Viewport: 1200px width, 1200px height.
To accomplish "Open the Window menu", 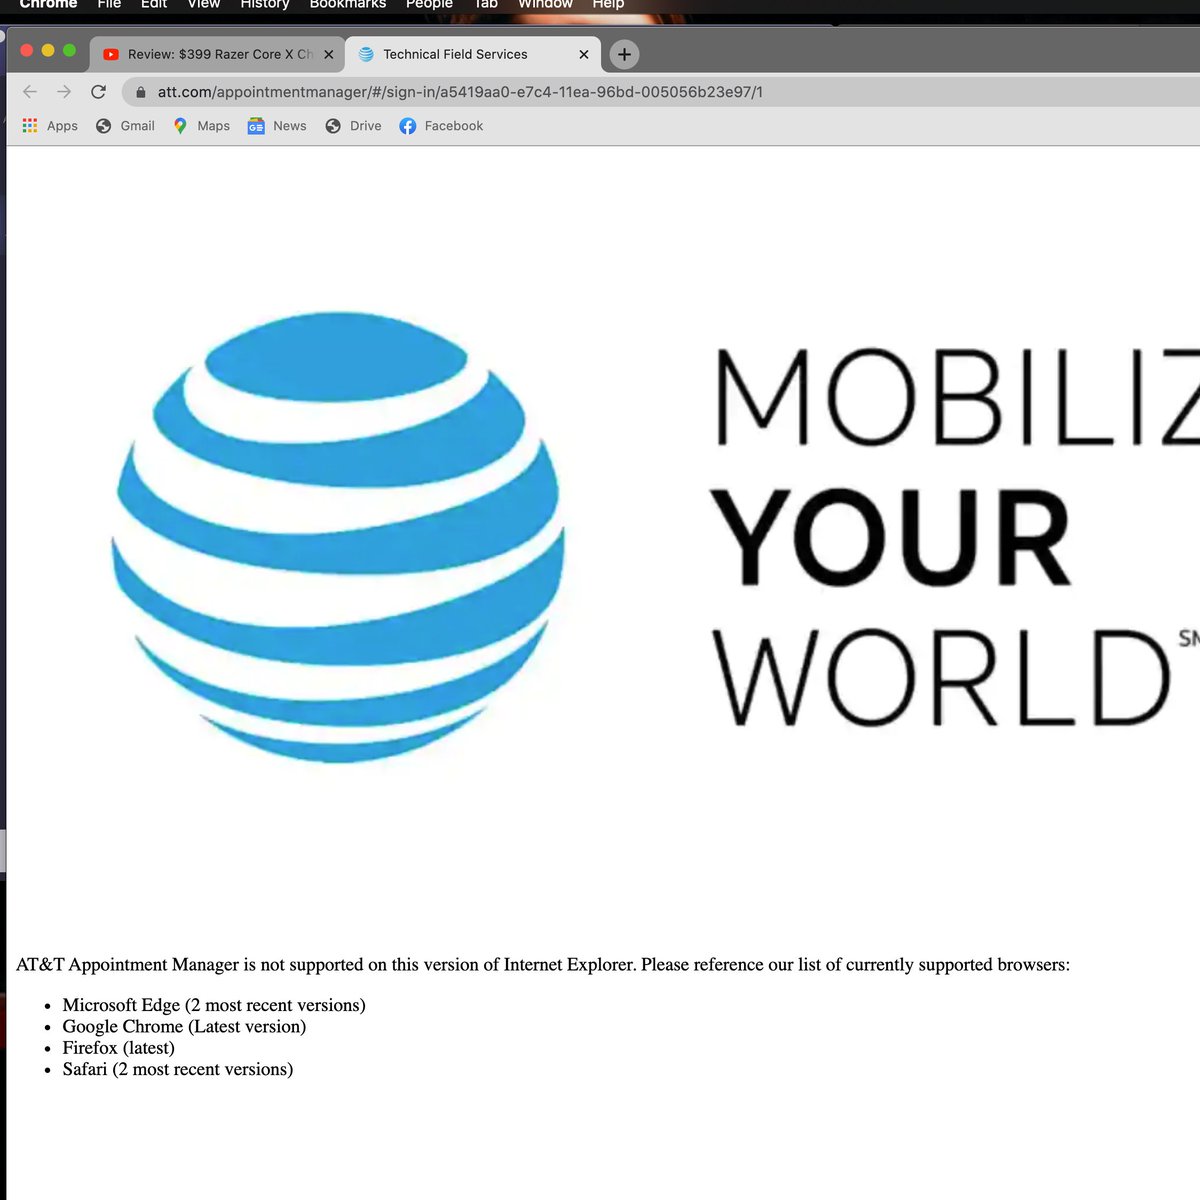I will pyautogui.click(x=545, y=4).
